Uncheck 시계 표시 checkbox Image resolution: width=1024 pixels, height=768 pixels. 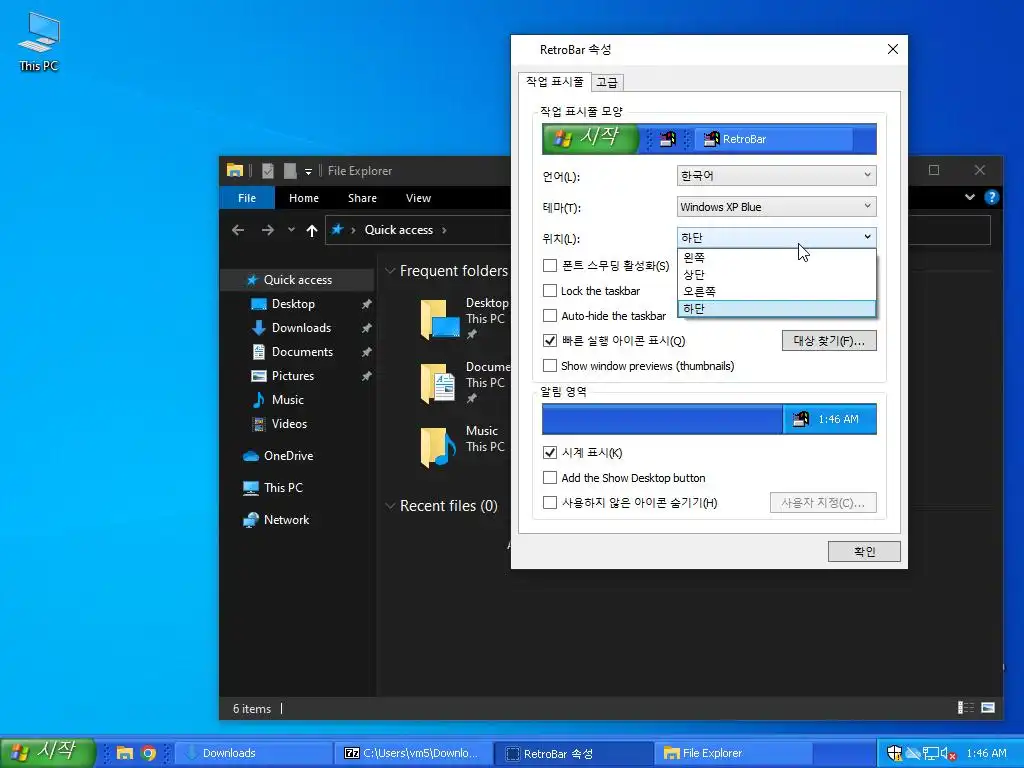550,453
